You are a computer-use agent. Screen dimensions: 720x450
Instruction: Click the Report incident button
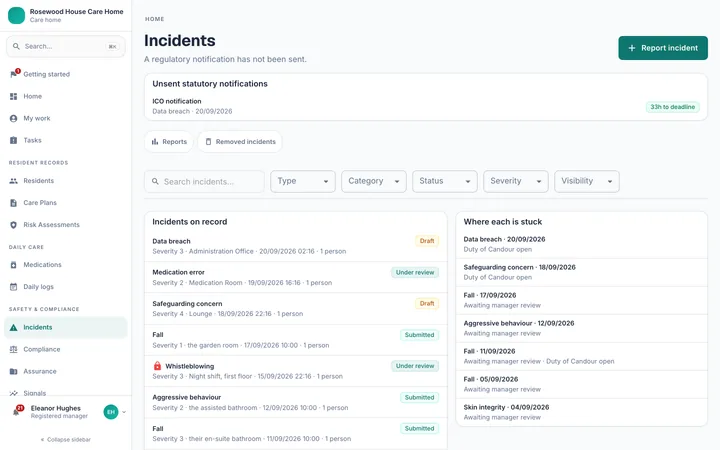pos(663,48)
